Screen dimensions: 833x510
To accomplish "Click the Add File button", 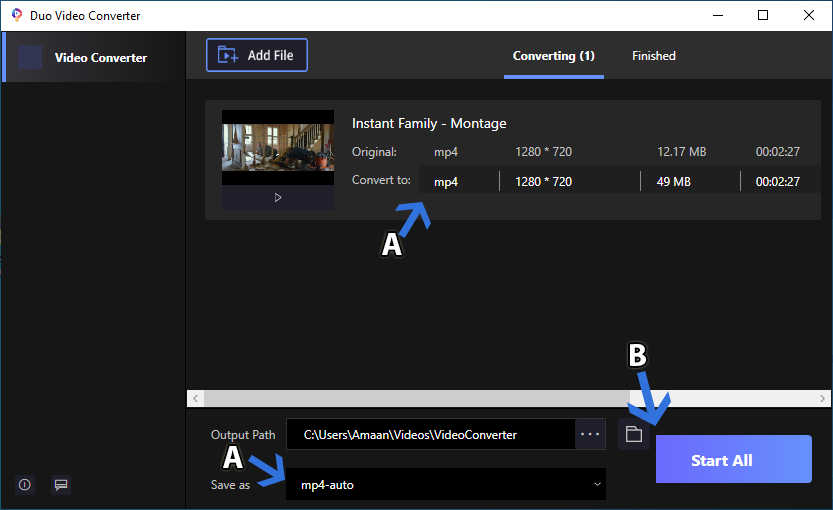I will coord(257,55).
